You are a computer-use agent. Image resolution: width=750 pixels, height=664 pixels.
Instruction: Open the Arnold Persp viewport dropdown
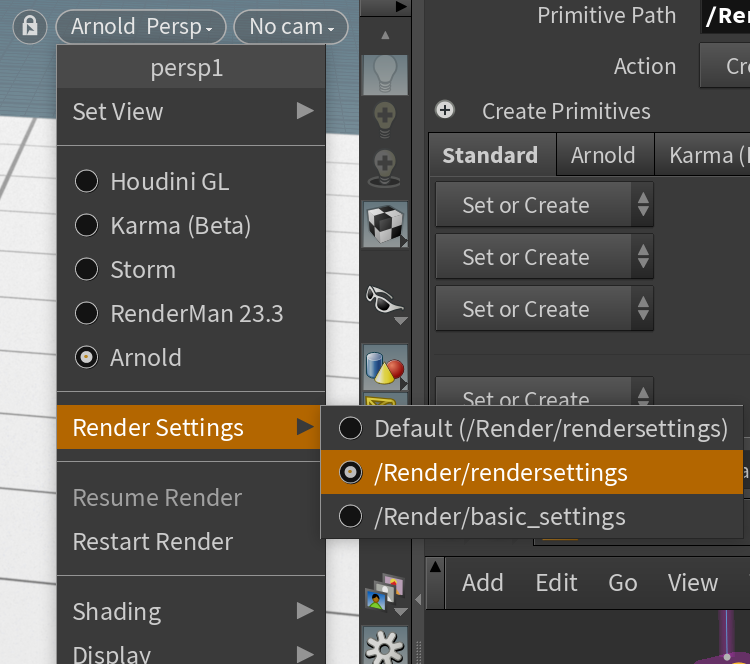(x=141, y=27)
